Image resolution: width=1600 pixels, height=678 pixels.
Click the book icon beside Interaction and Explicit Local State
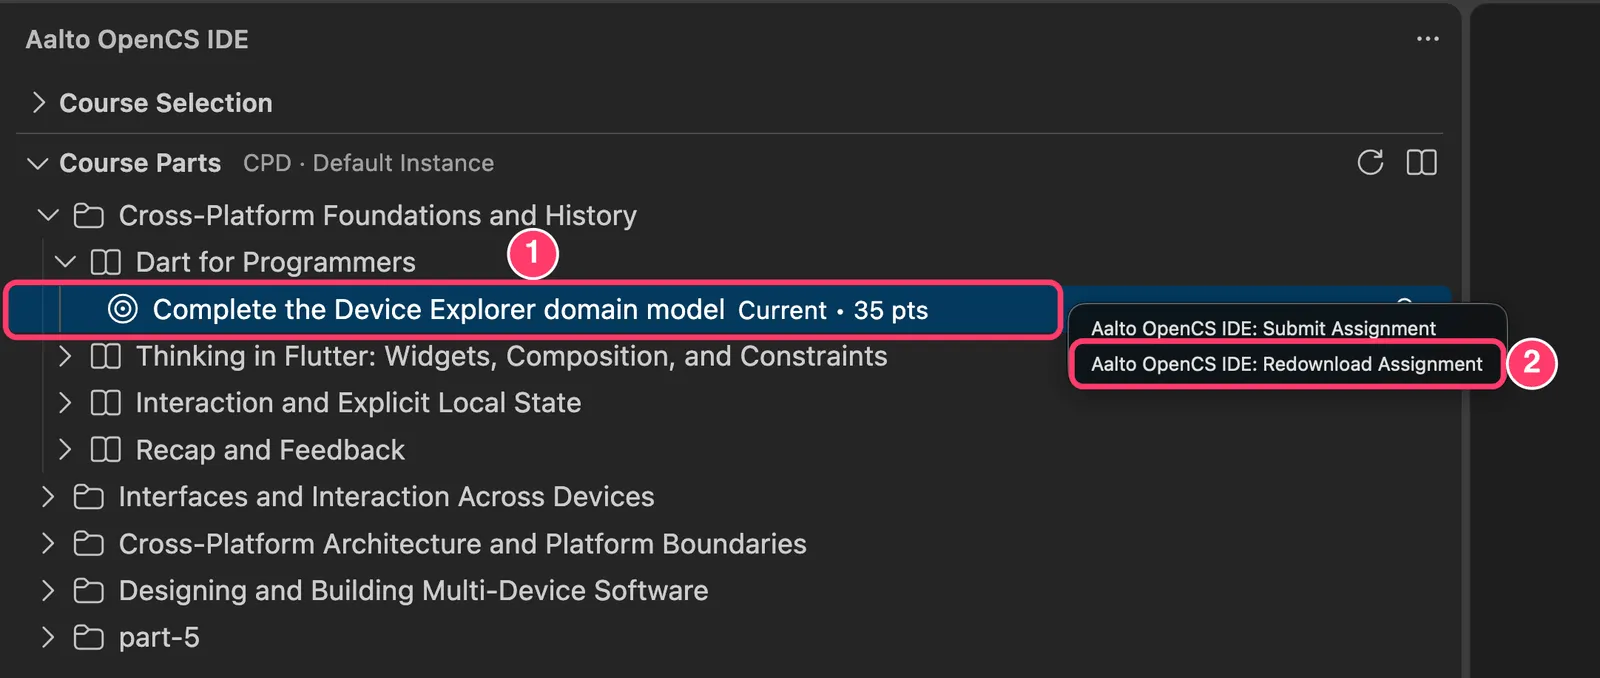pos(106,403)
